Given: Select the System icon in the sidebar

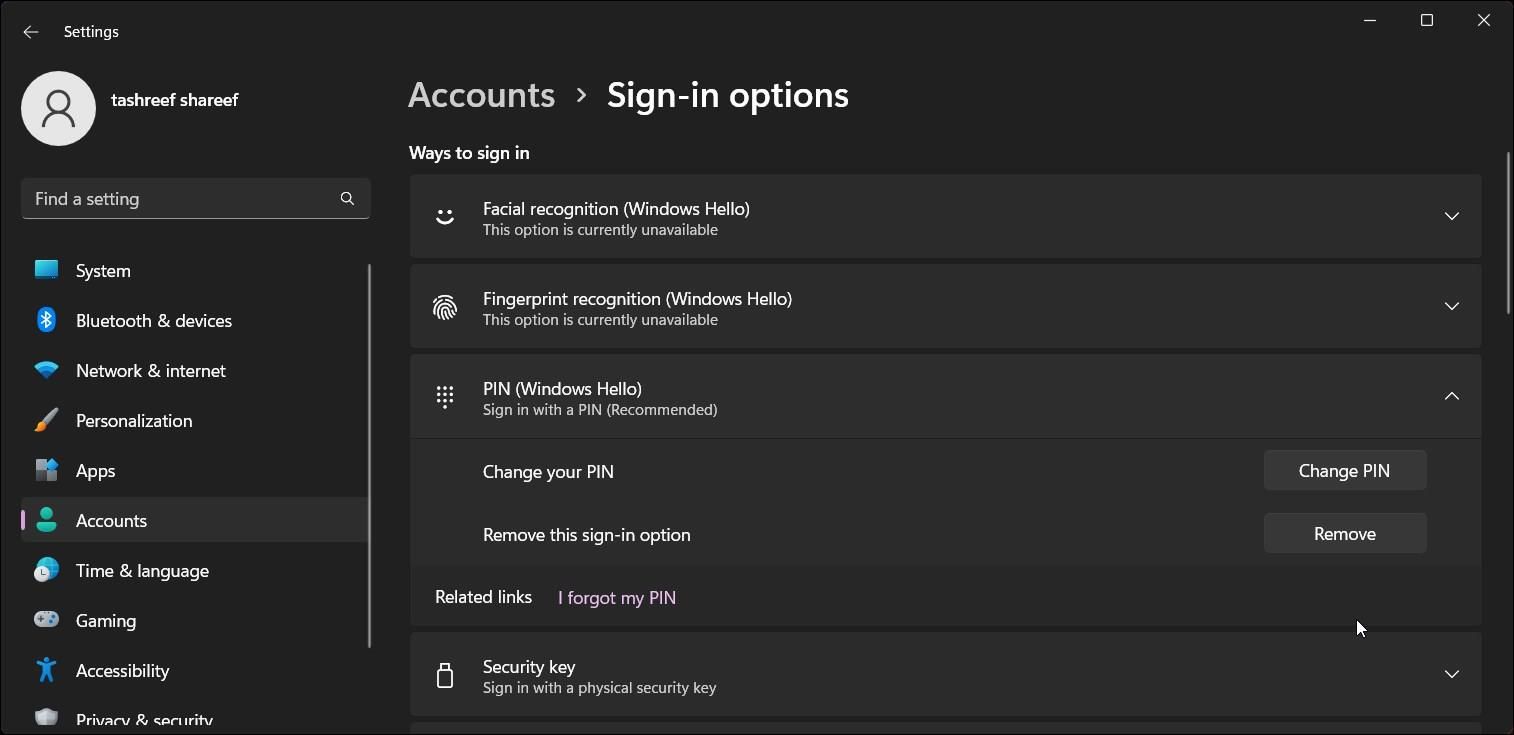Looking at the screenshot, I should tap(46, 270).
